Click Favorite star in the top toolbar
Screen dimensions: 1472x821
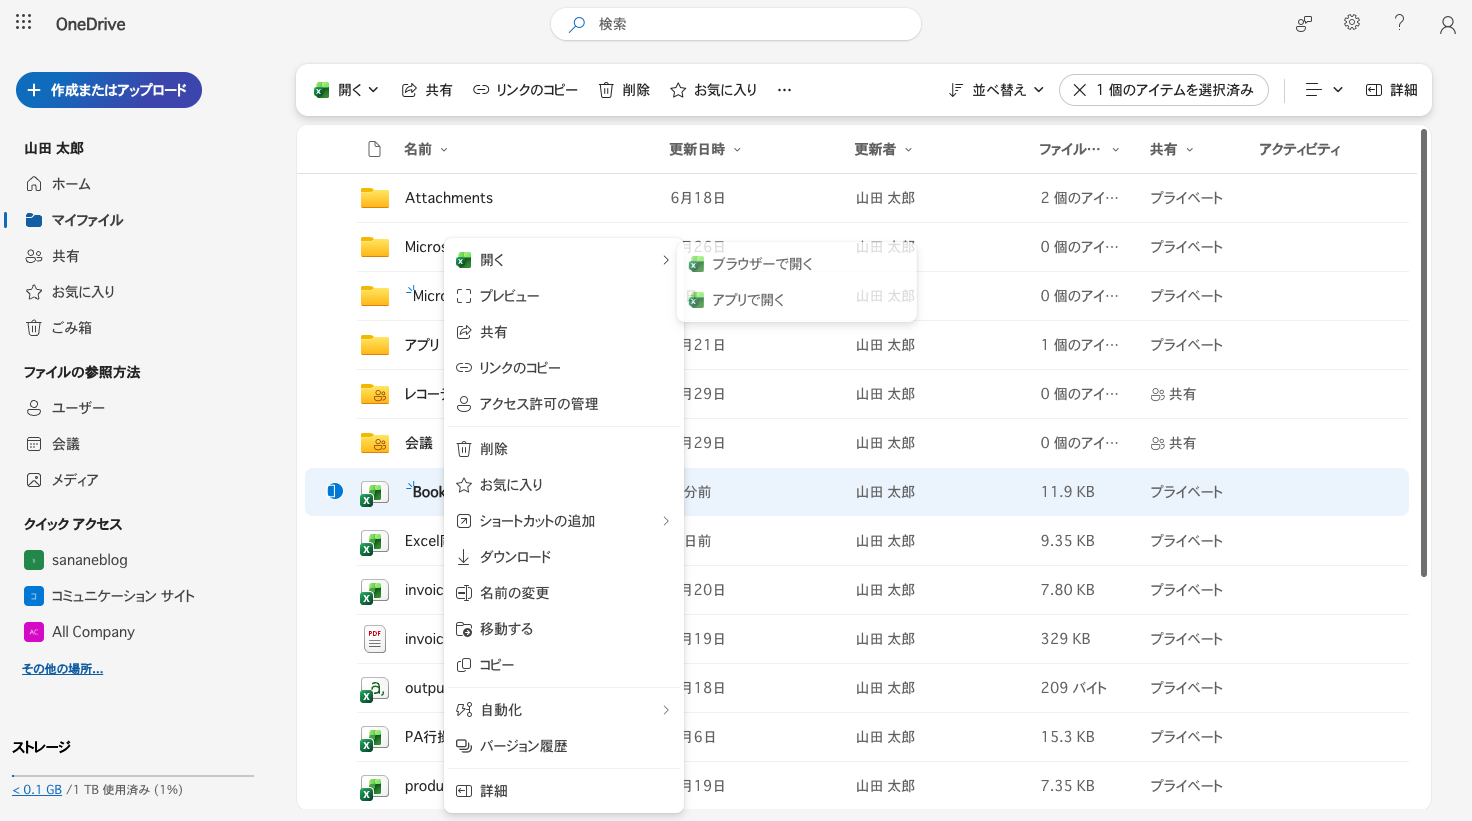click(x=713, y=90)
